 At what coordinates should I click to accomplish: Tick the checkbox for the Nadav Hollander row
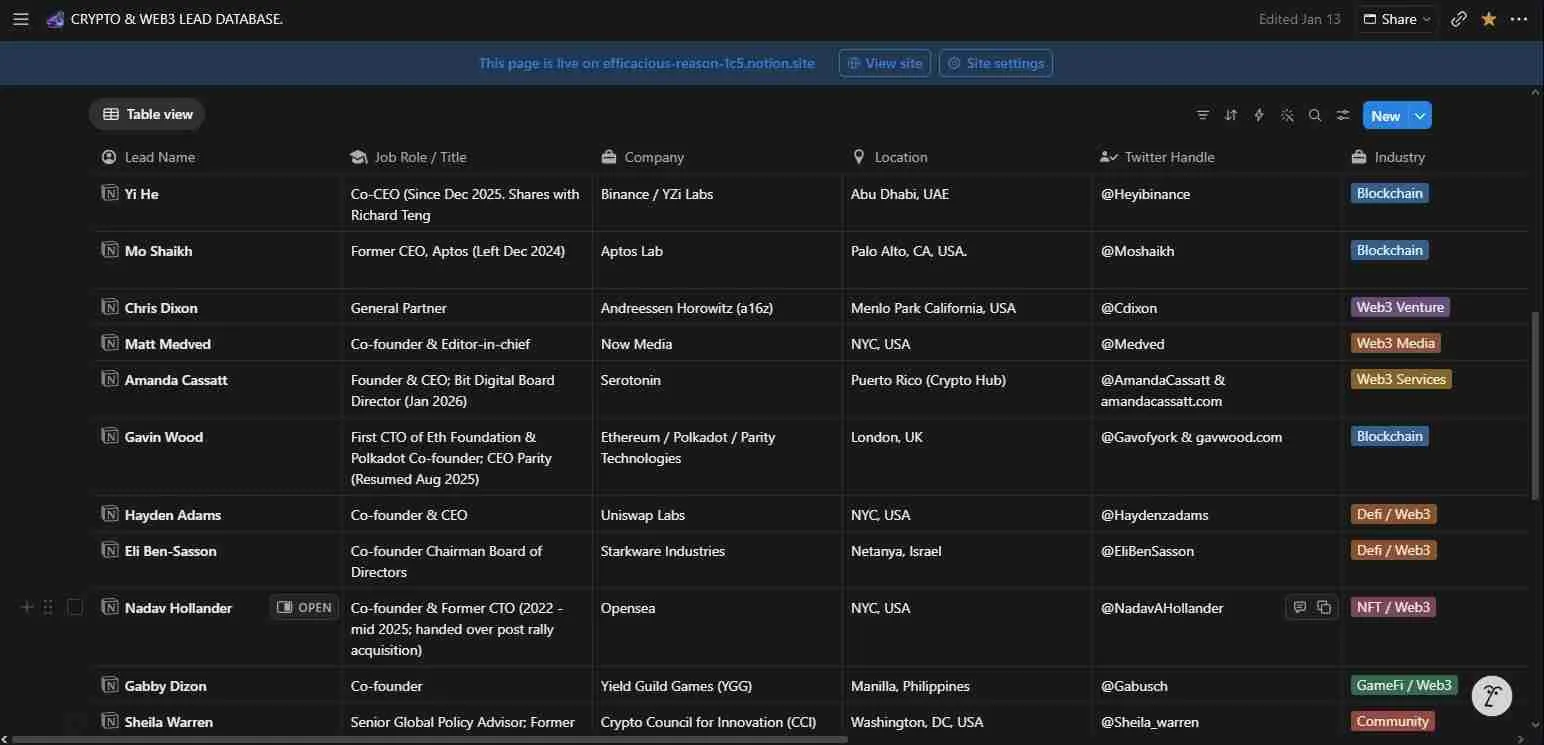tap(75, 607)
